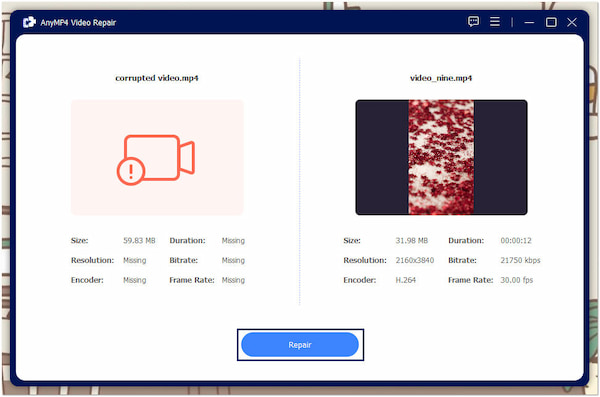The image size is (600, 397).
Task: Click the 31.98 MB size value
Action: point(412,240)
